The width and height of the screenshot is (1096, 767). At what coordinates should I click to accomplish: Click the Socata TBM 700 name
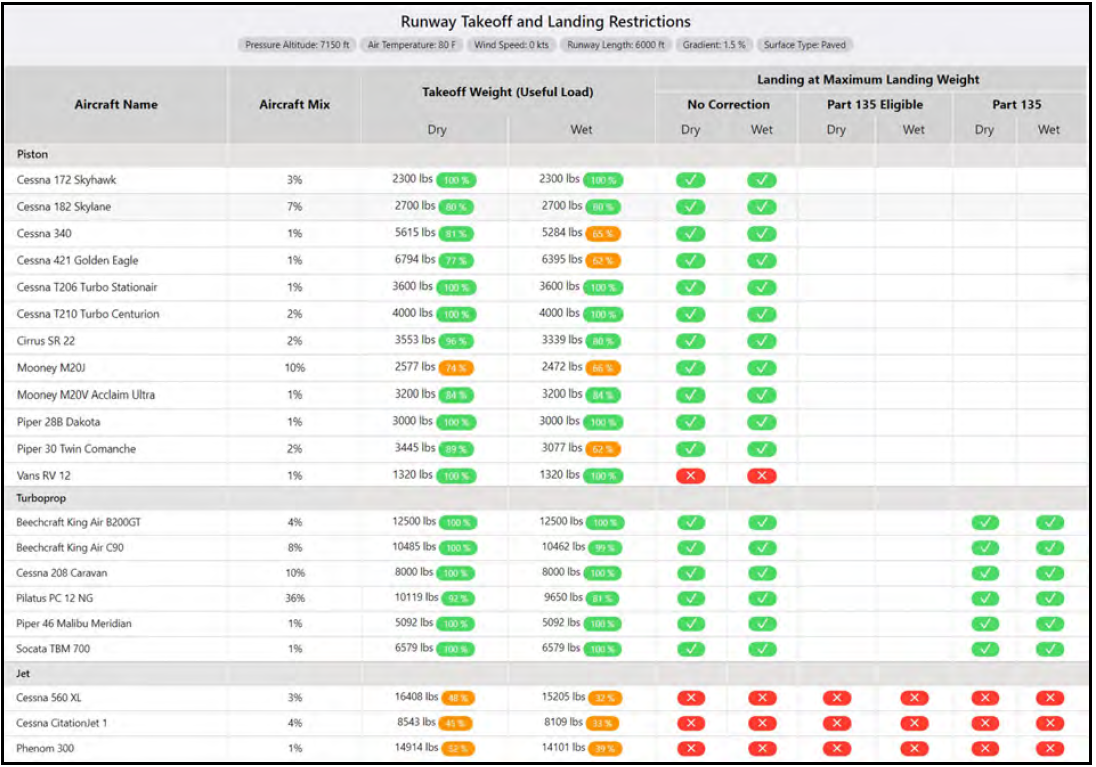53,649
